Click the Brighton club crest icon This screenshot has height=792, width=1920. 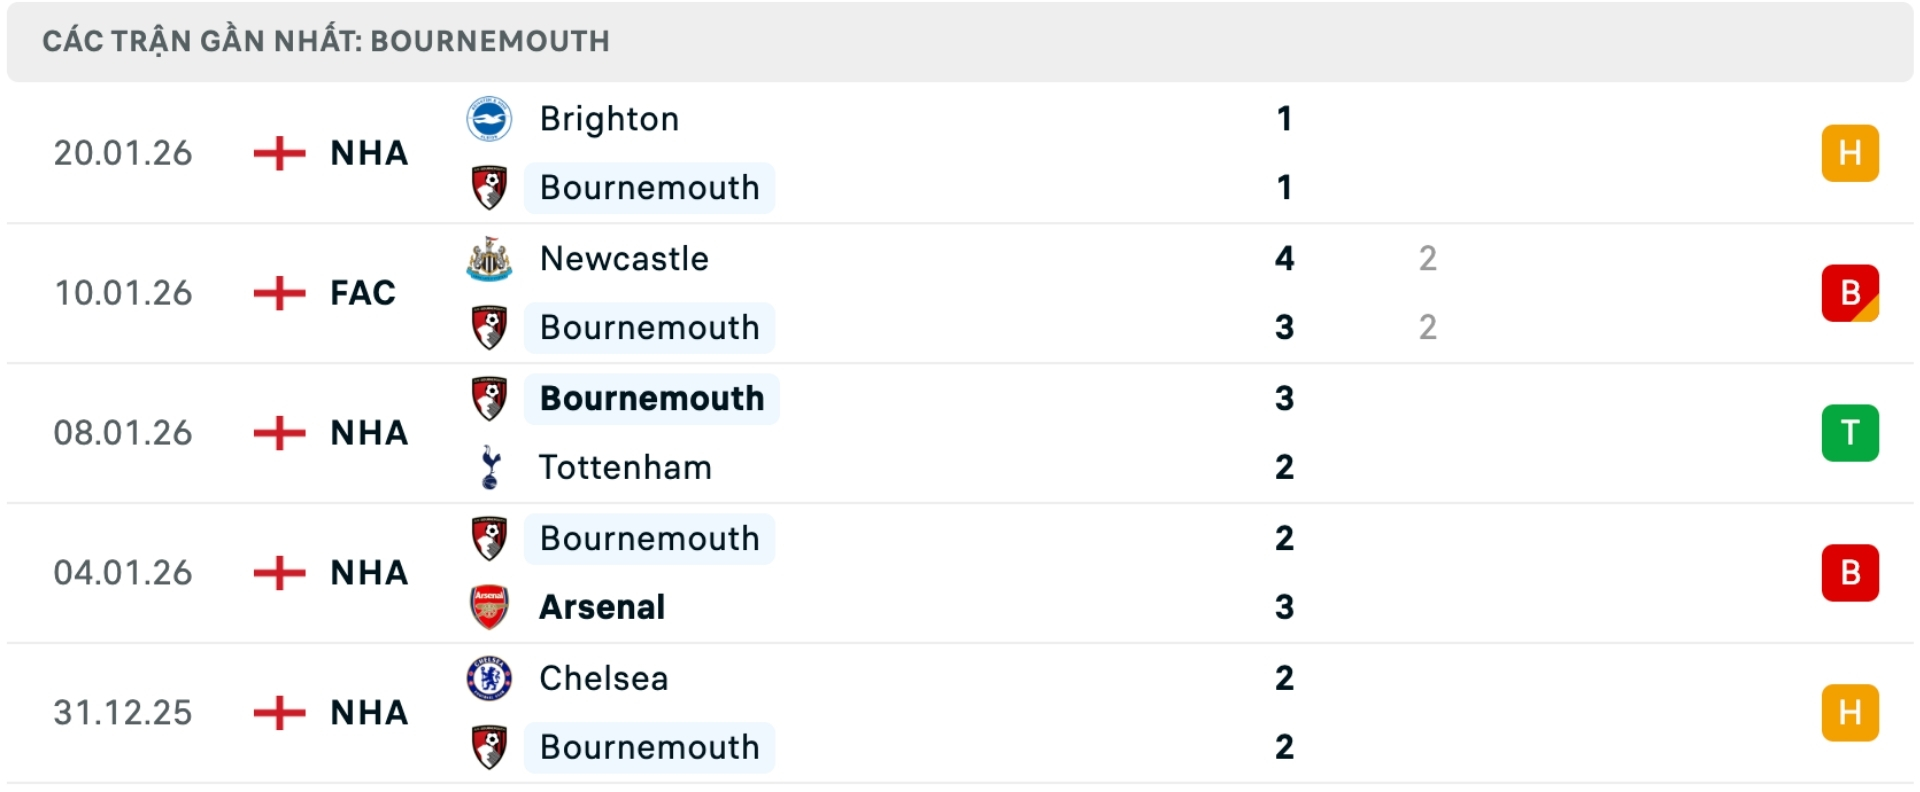[489, 118]
